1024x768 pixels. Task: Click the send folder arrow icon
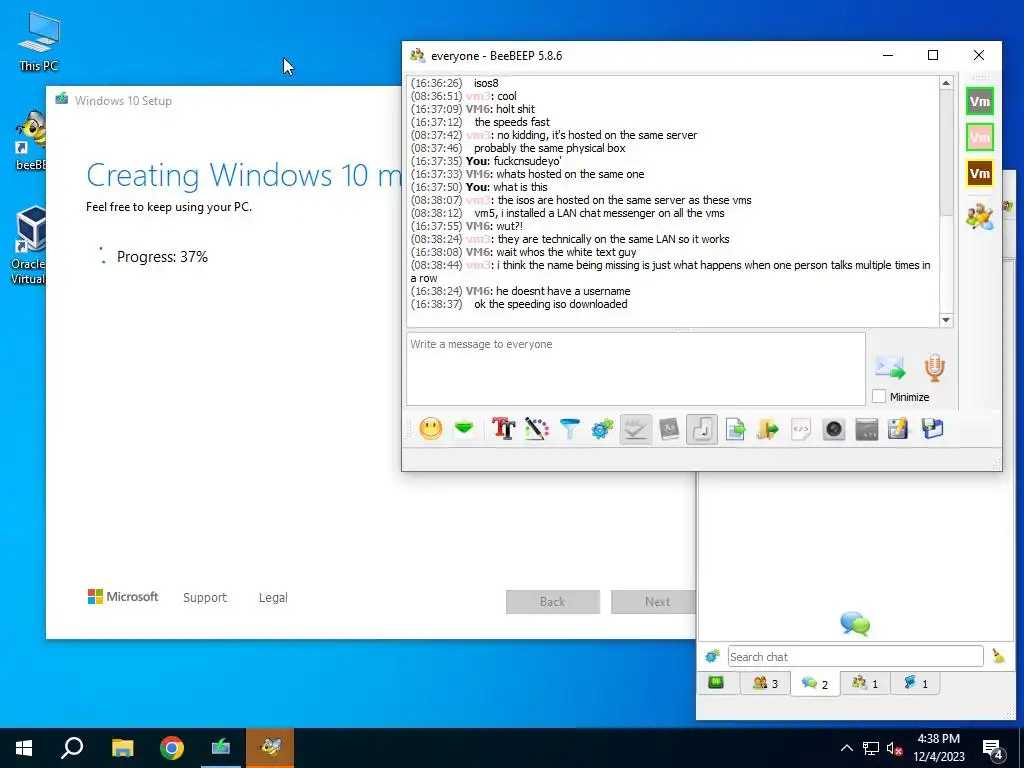[768, 429]
